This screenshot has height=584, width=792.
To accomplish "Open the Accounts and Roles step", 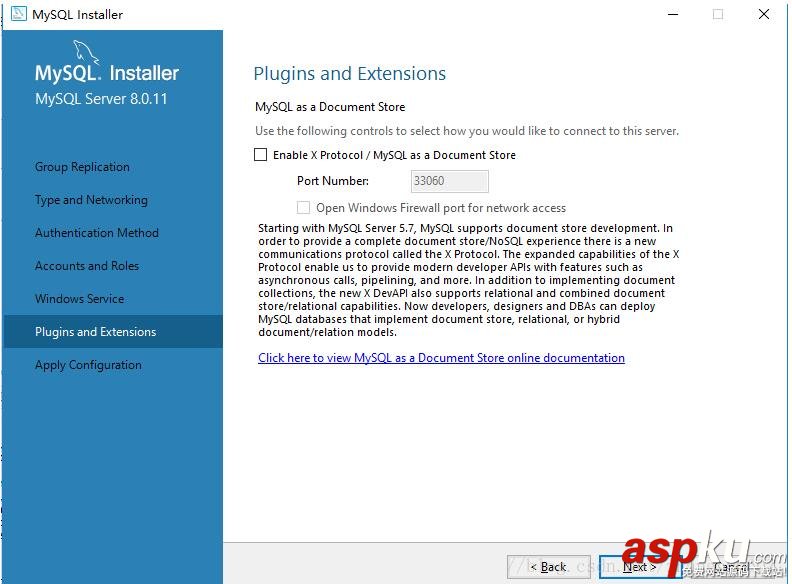I will [x=87, y=266].
